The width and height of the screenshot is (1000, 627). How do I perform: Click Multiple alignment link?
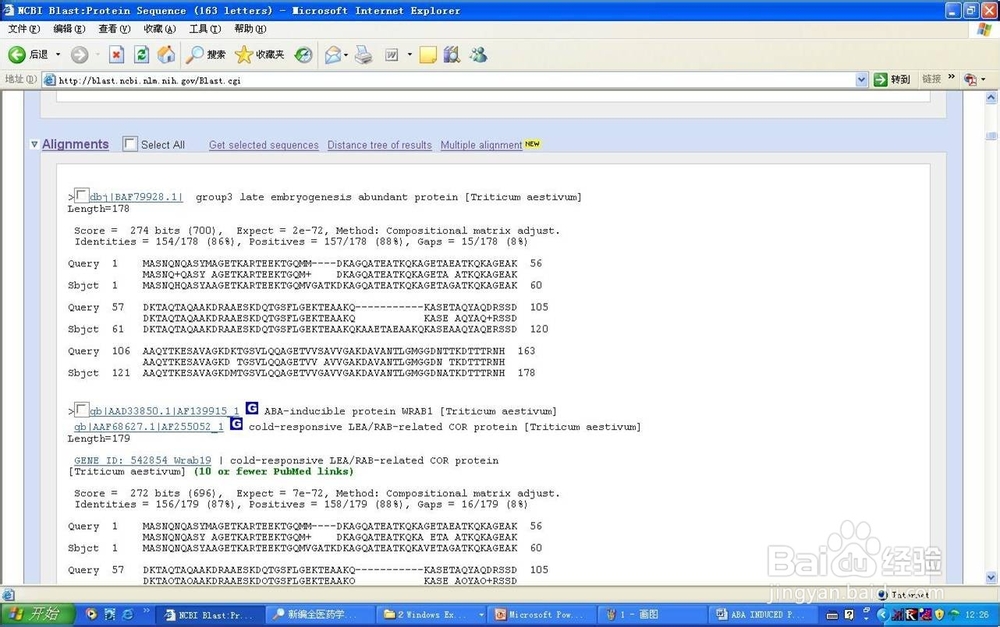coord(481,145)
